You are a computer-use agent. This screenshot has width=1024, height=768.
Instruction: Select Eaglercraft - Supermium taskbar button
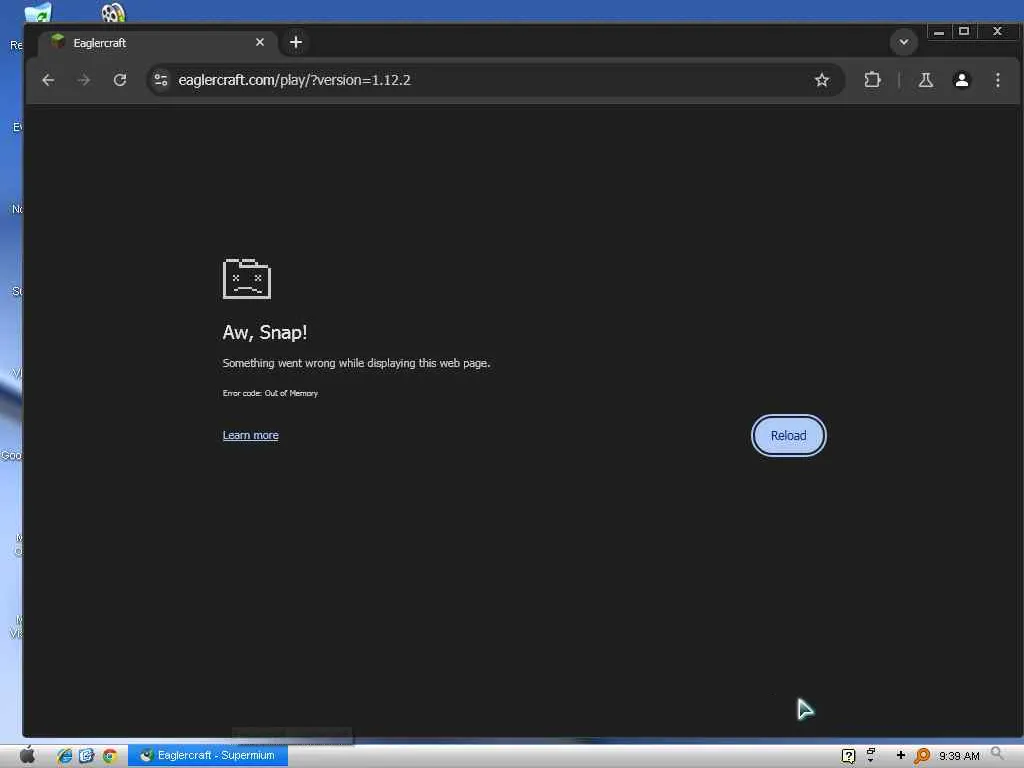(208, 756)
